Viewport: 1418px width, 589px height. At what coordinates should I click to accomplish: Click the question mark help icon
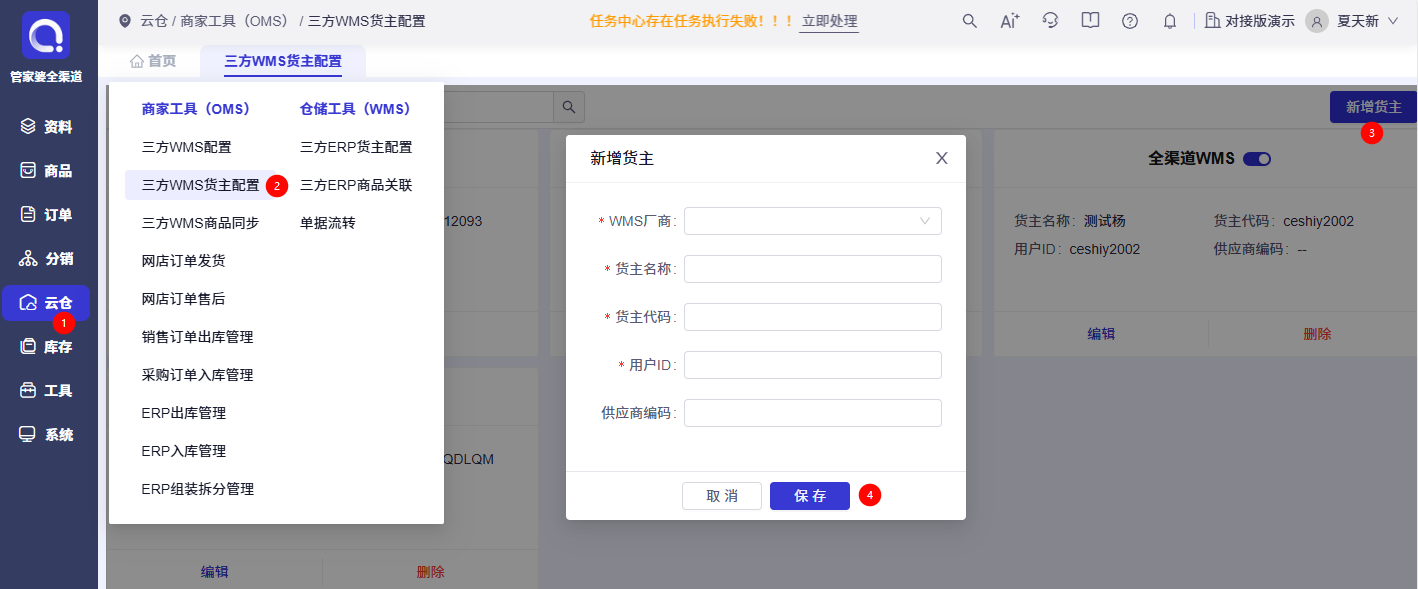1130,21
